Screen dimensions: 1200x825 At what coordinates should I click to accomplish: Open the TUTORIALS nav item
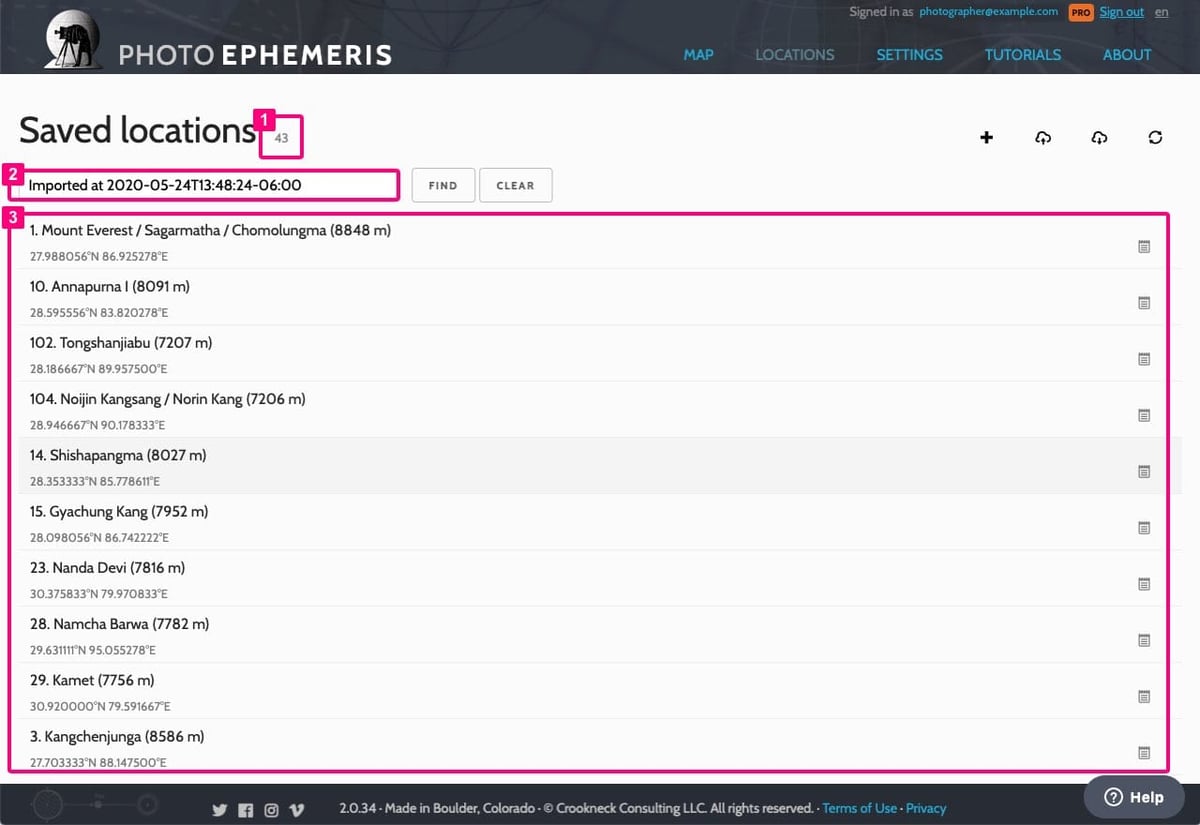[1023, 55]
